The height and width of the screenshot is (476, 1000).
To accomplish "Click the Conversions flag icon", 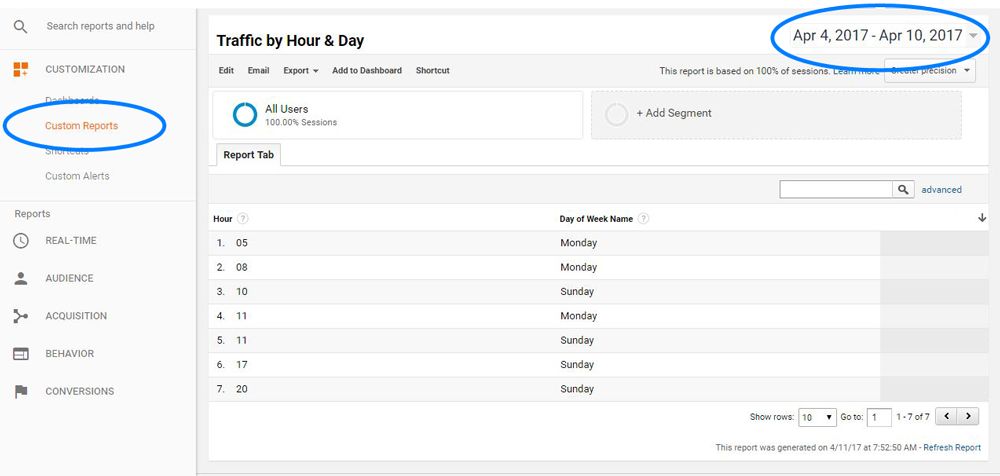I will tap(20, 392).
